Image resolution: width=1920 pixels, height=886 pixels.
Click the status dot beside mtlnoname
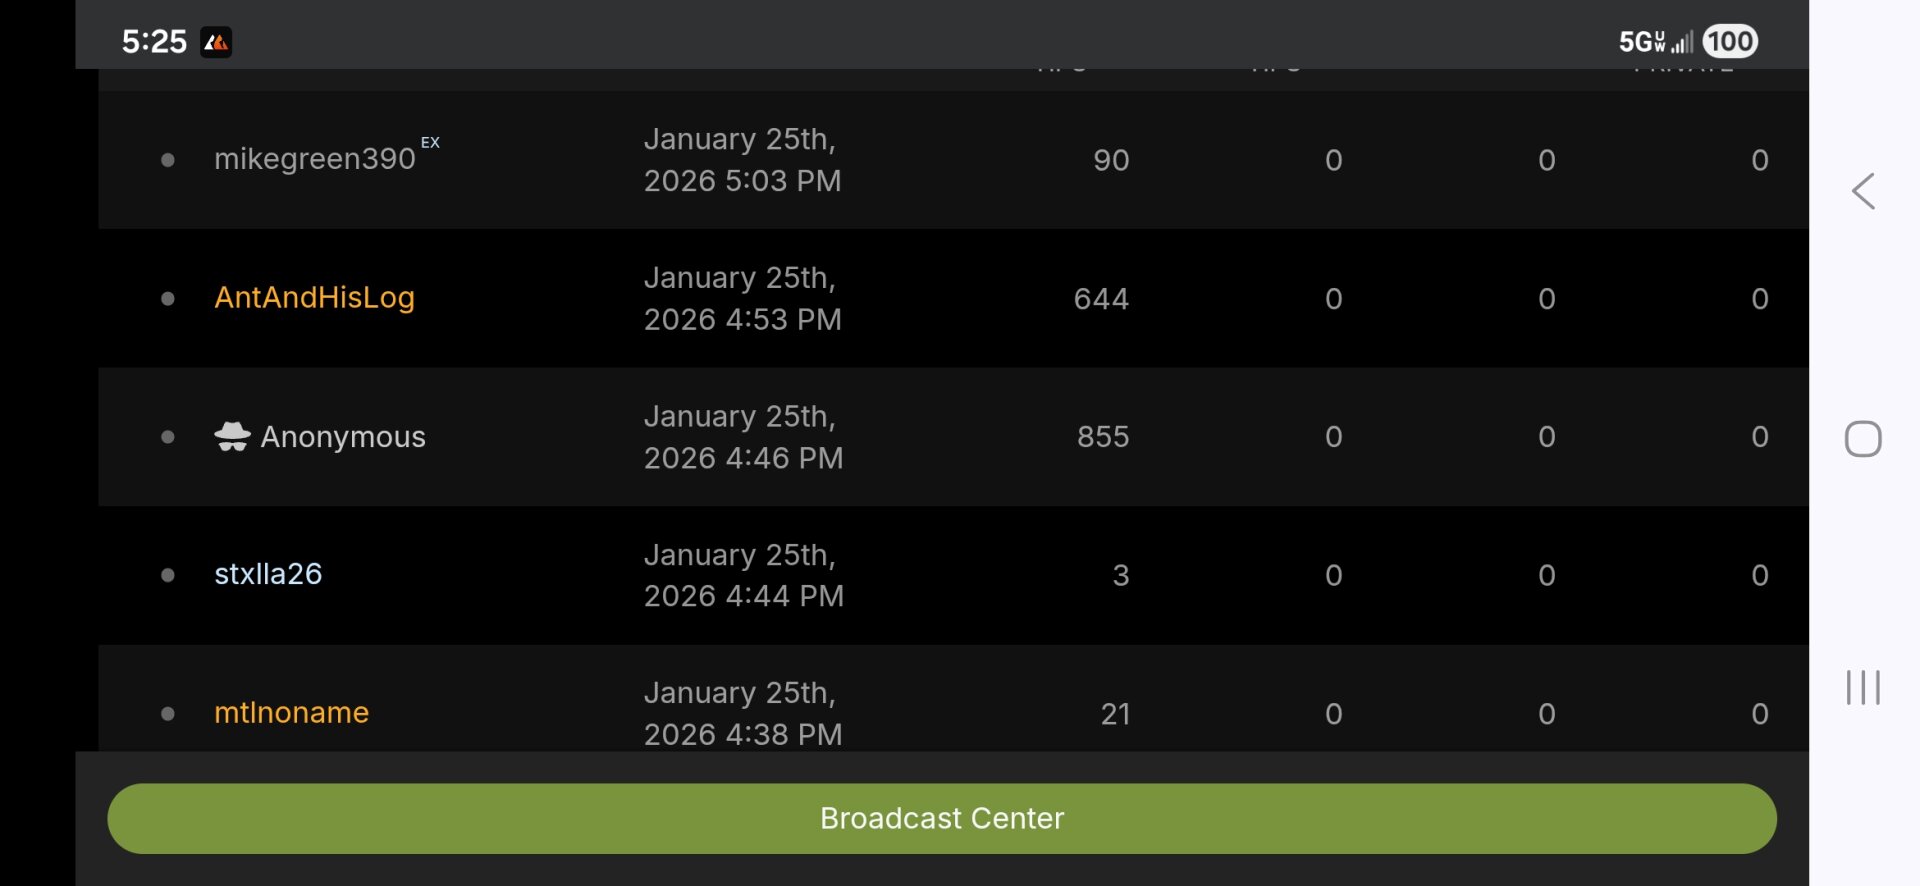point(168,713)
